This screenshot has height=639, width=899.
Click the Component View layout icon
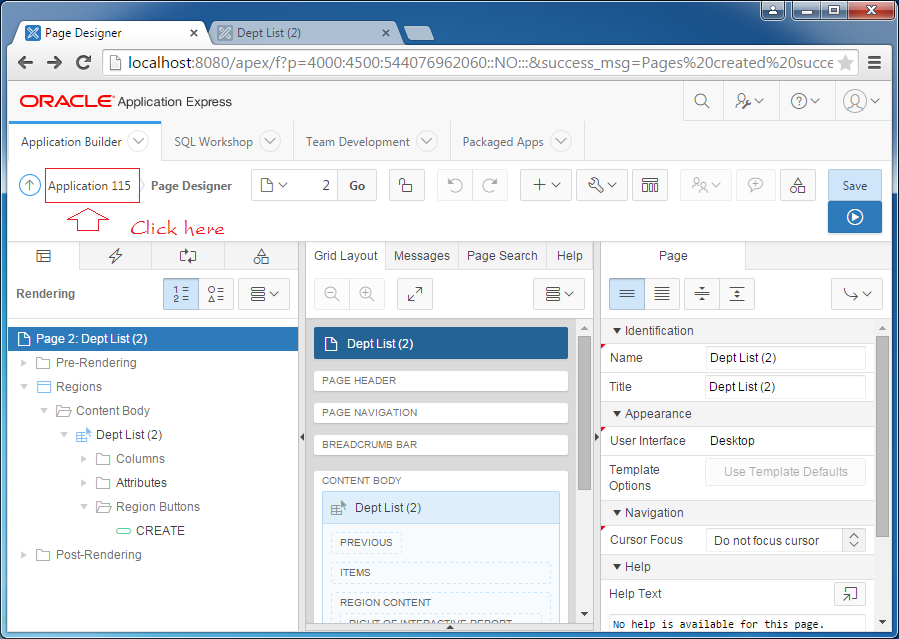[x=650, y=185]
